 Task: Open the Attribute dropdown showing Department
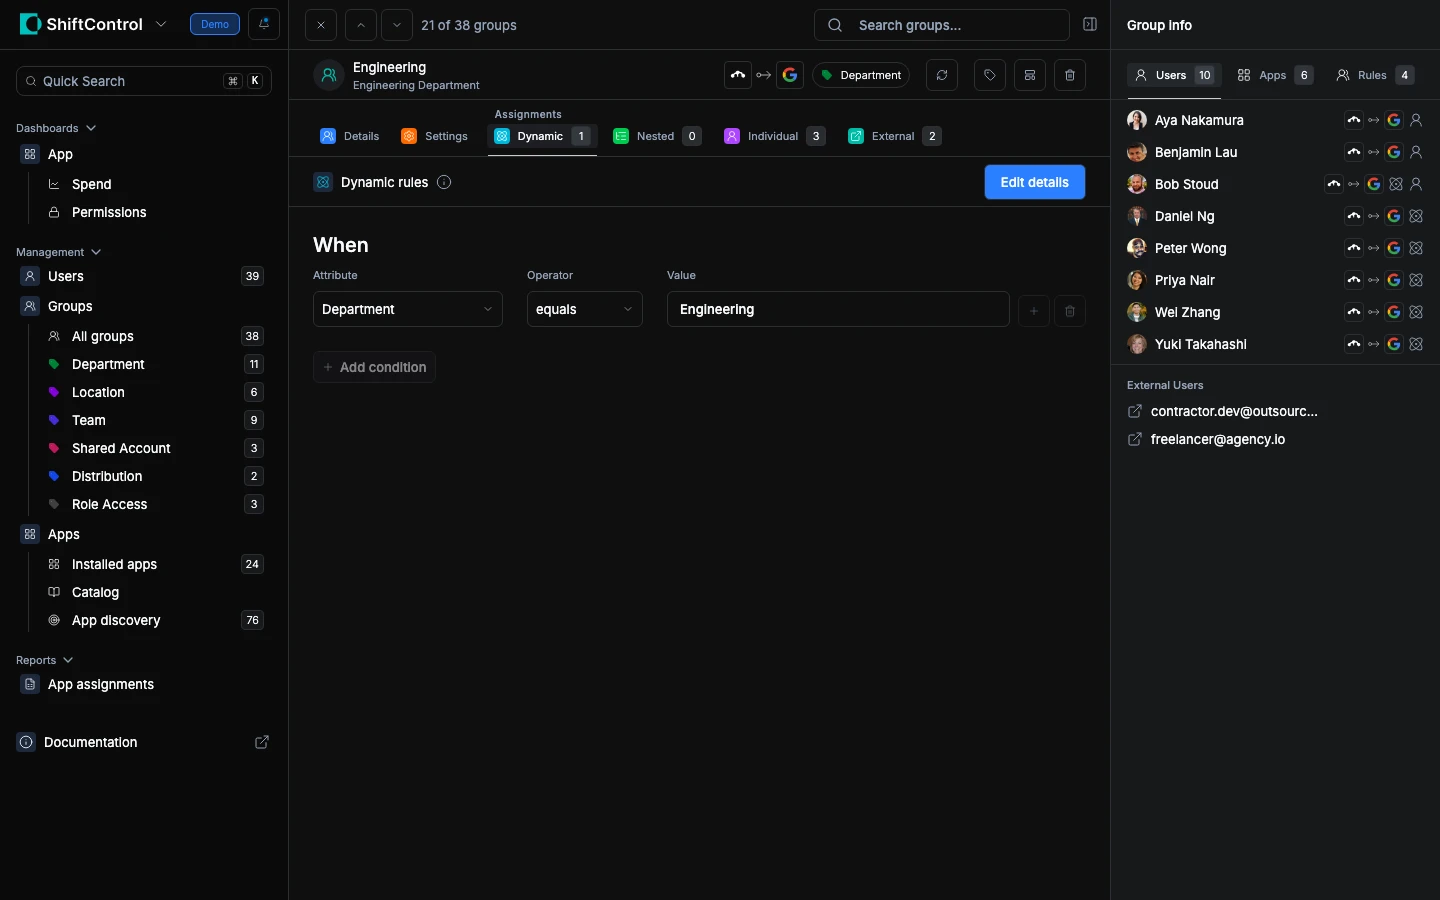[407, 310]
